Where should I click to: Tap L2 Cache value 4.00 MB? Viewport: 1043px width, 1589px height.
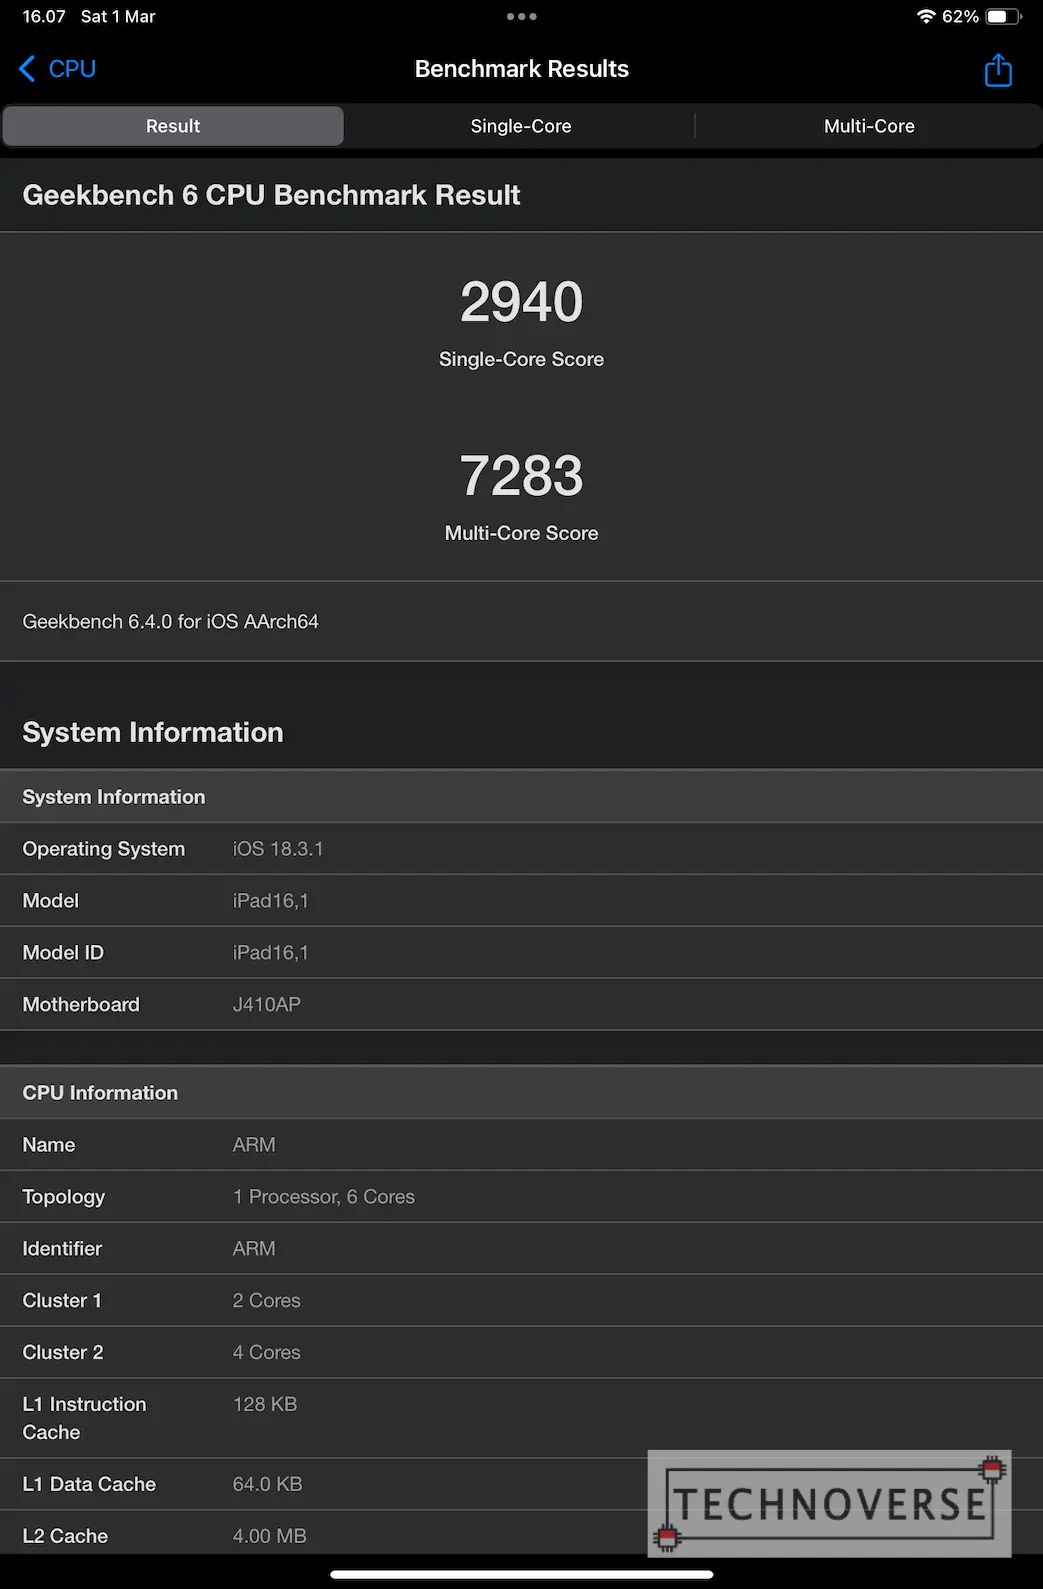pyautogui.click(x=270, y=1537)
